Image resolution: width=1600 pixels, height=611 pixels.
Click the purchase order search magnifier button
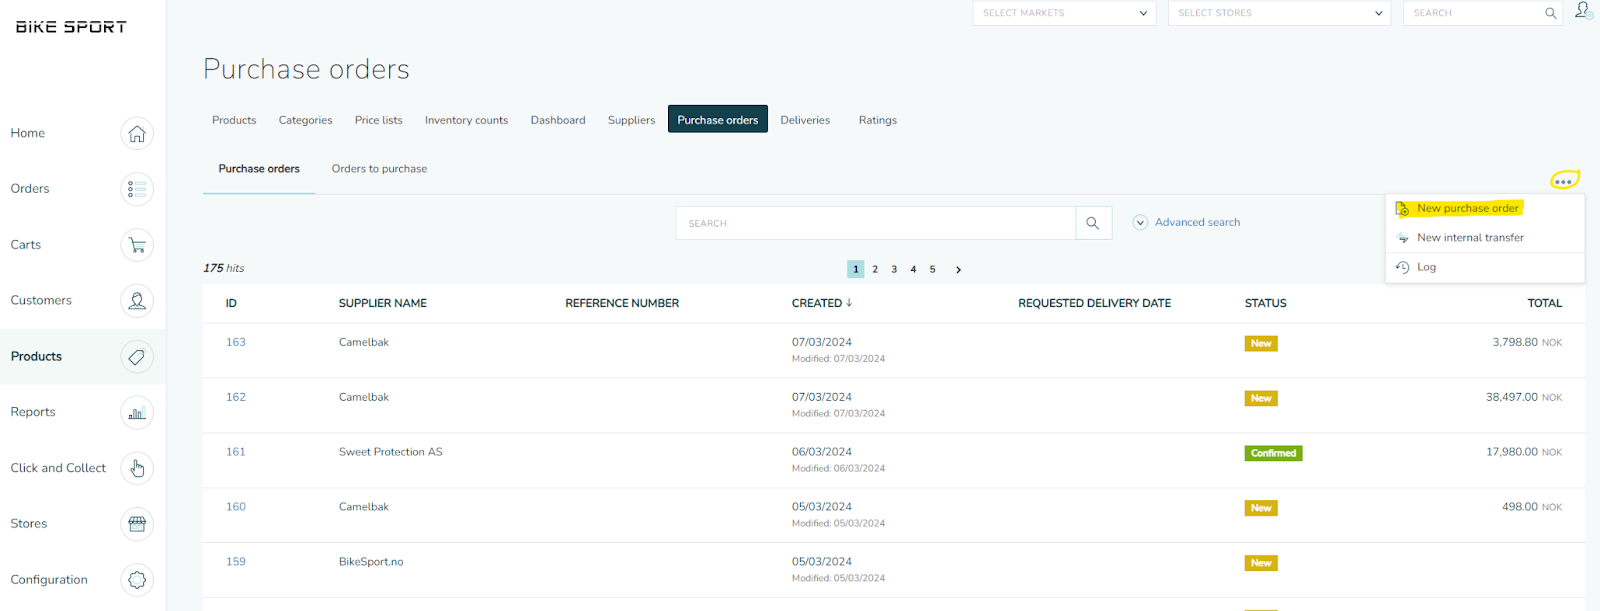(1093, 223)
